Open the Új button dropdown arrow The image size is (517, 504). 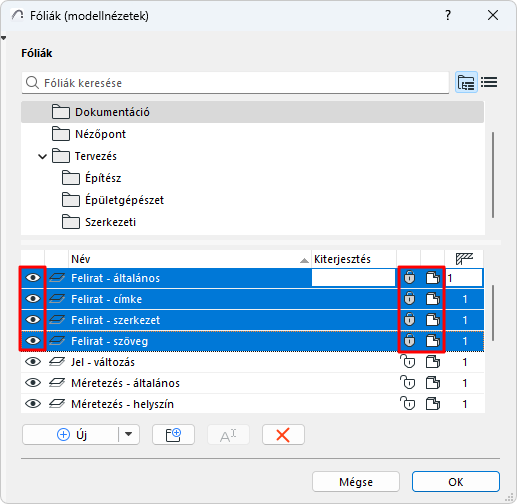point(129,434)
